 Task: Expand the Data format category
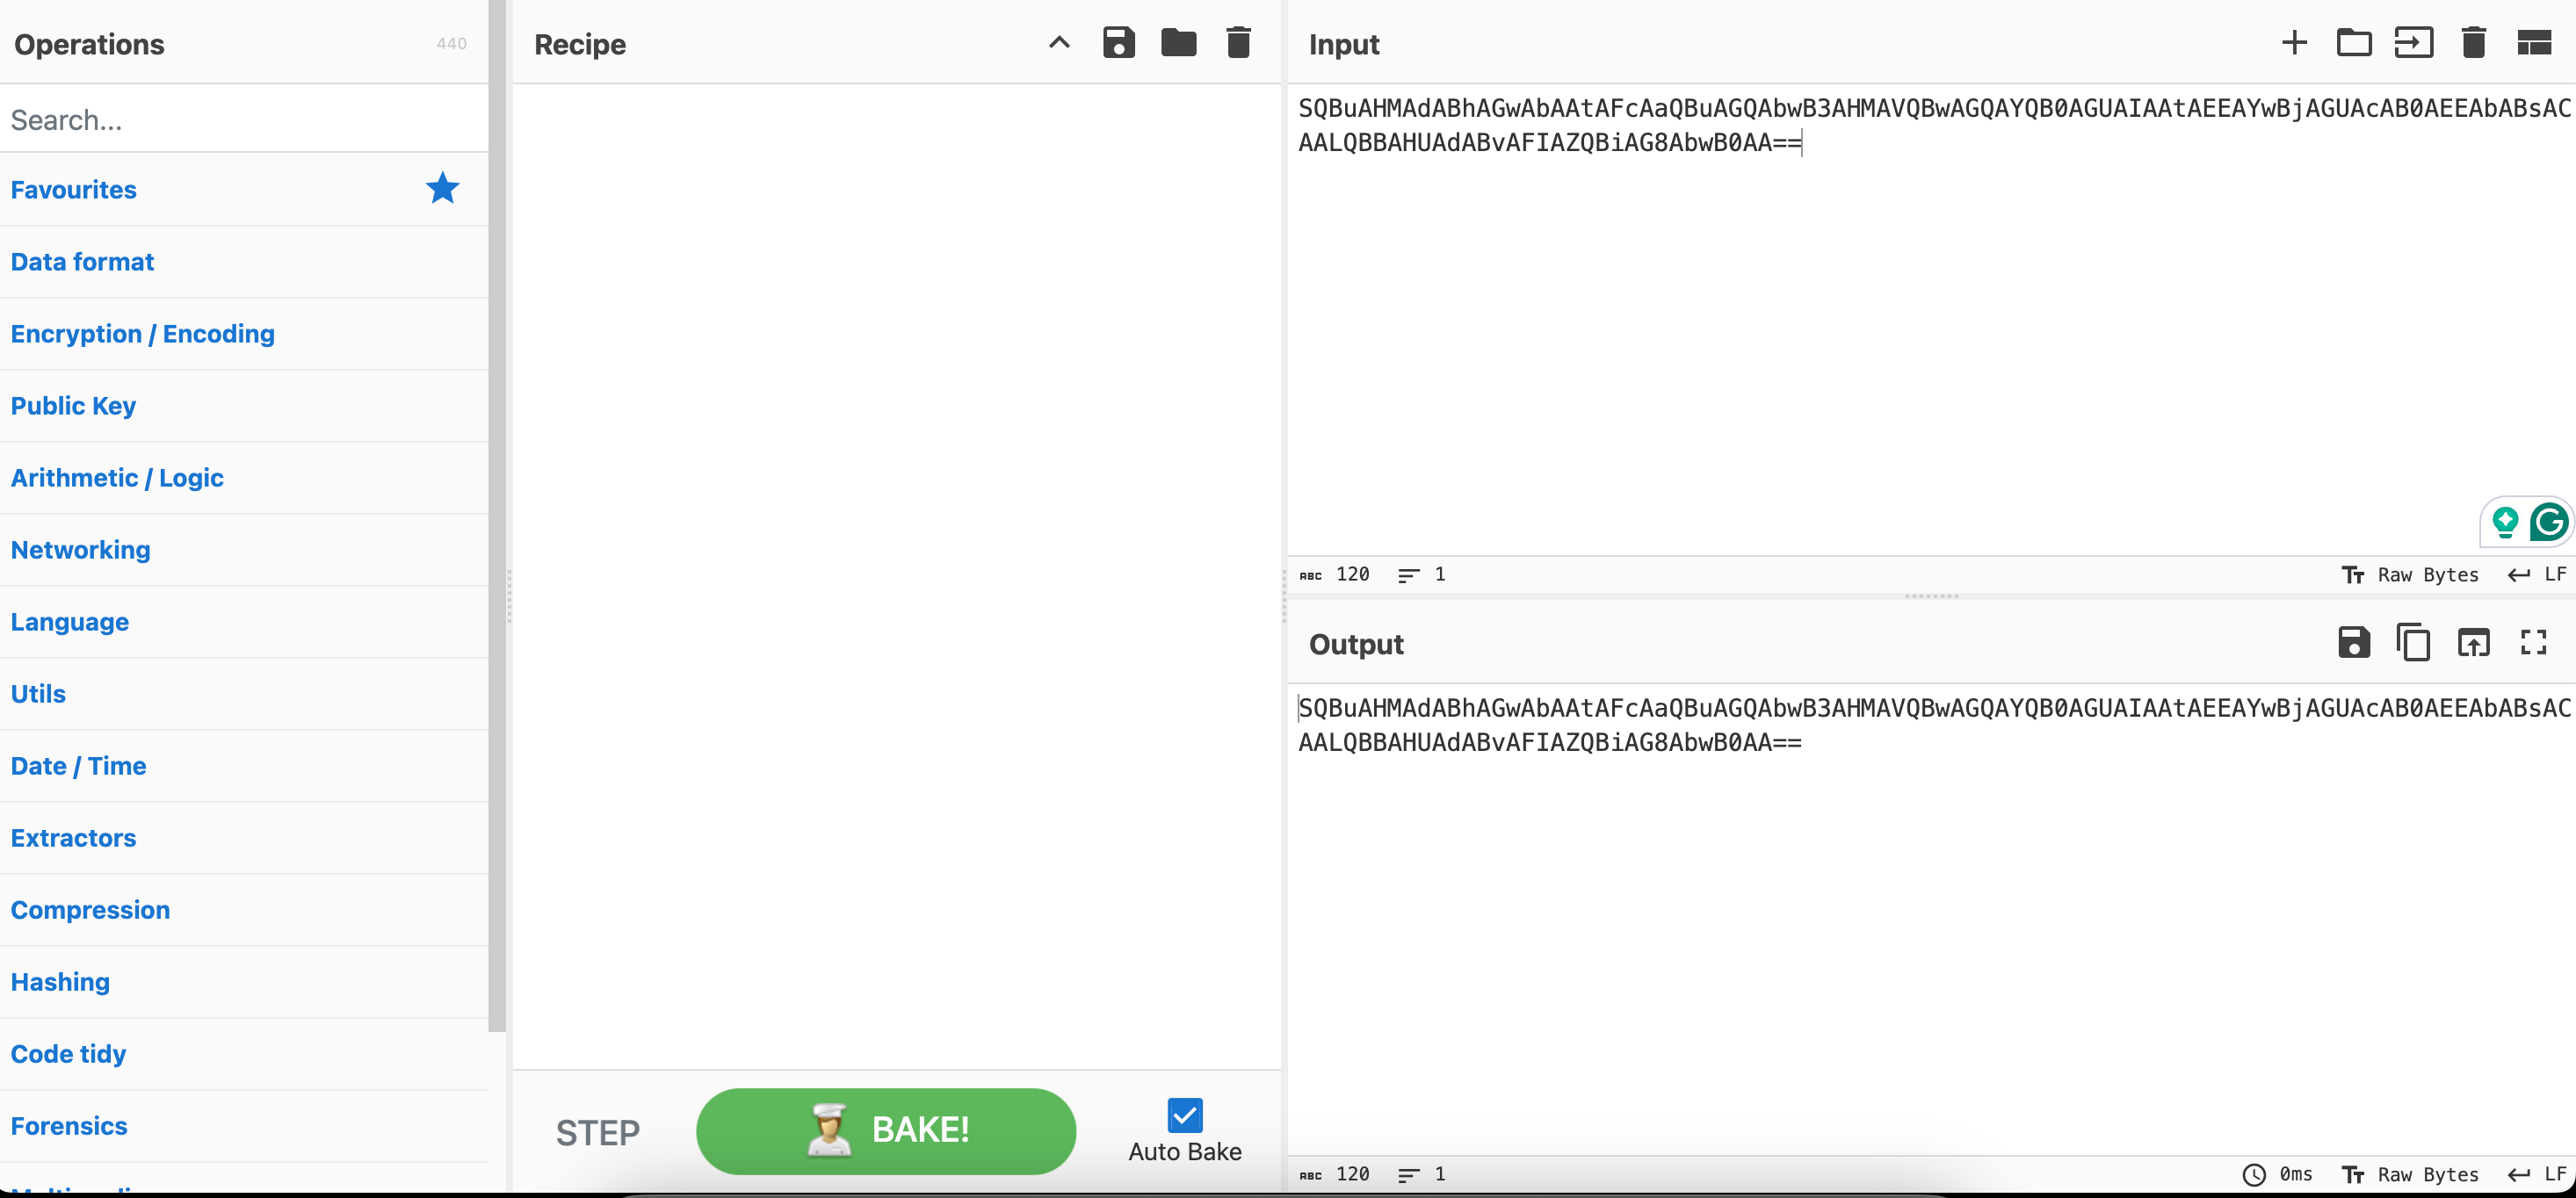click(x=244, y=262)
